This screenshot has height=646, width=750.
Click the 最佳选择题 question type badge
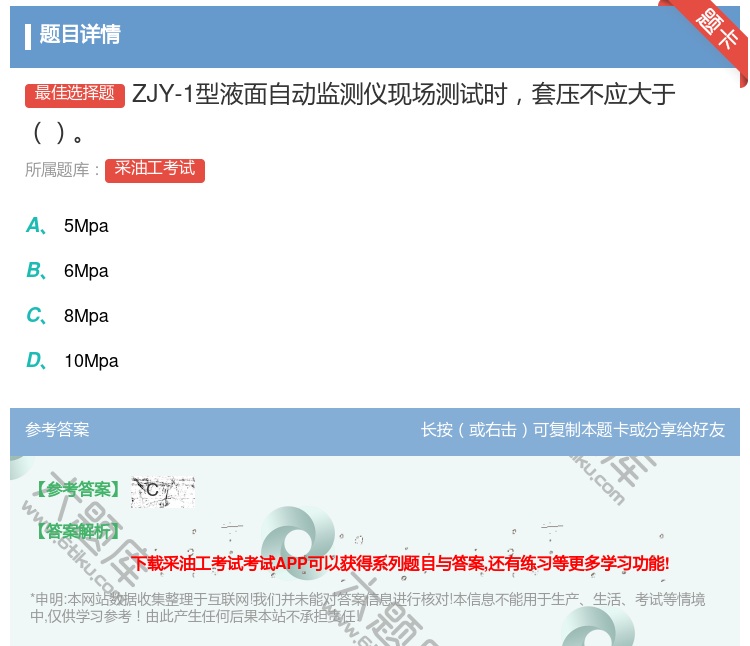click(x=75, y=95)
